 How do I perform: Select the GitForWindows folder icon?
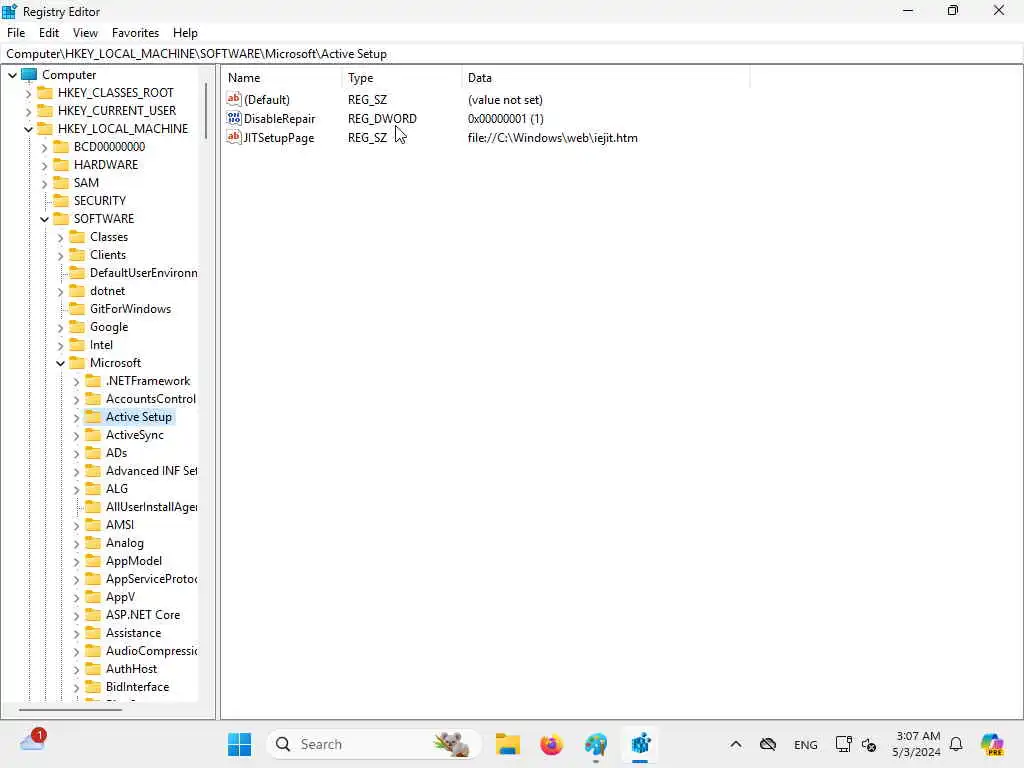coord(77,308)
